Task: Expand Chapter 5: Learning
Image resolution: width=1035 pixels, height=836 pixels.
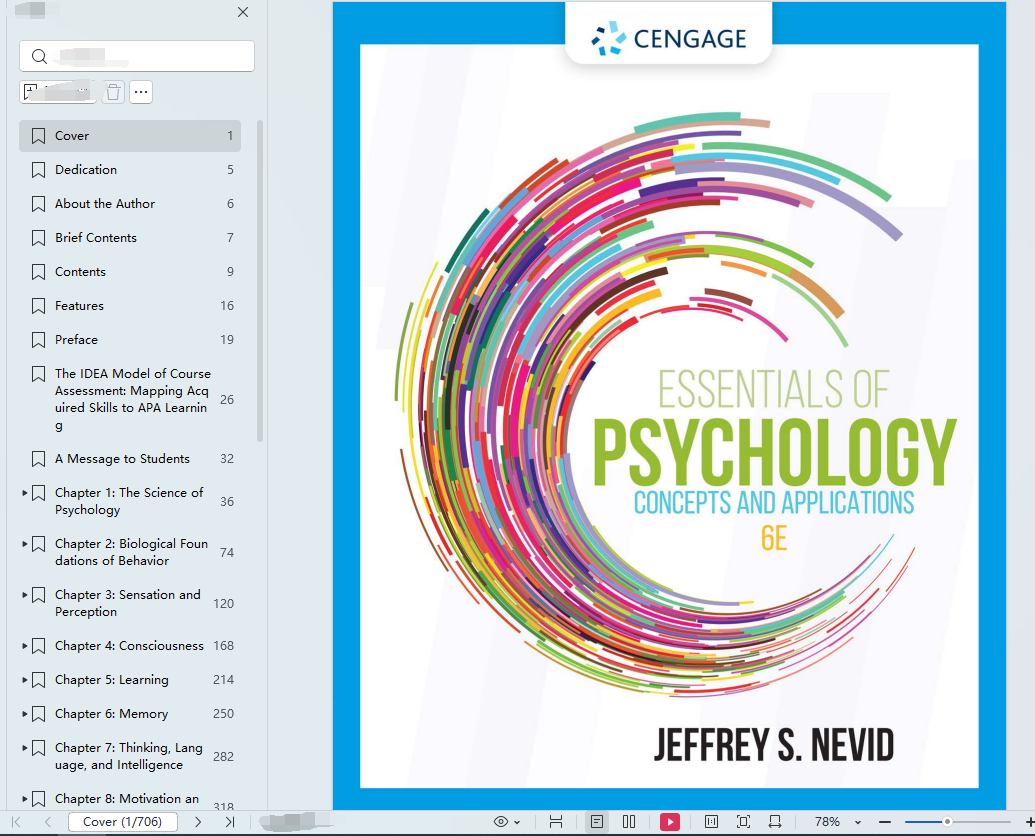Action: [24, 680]
